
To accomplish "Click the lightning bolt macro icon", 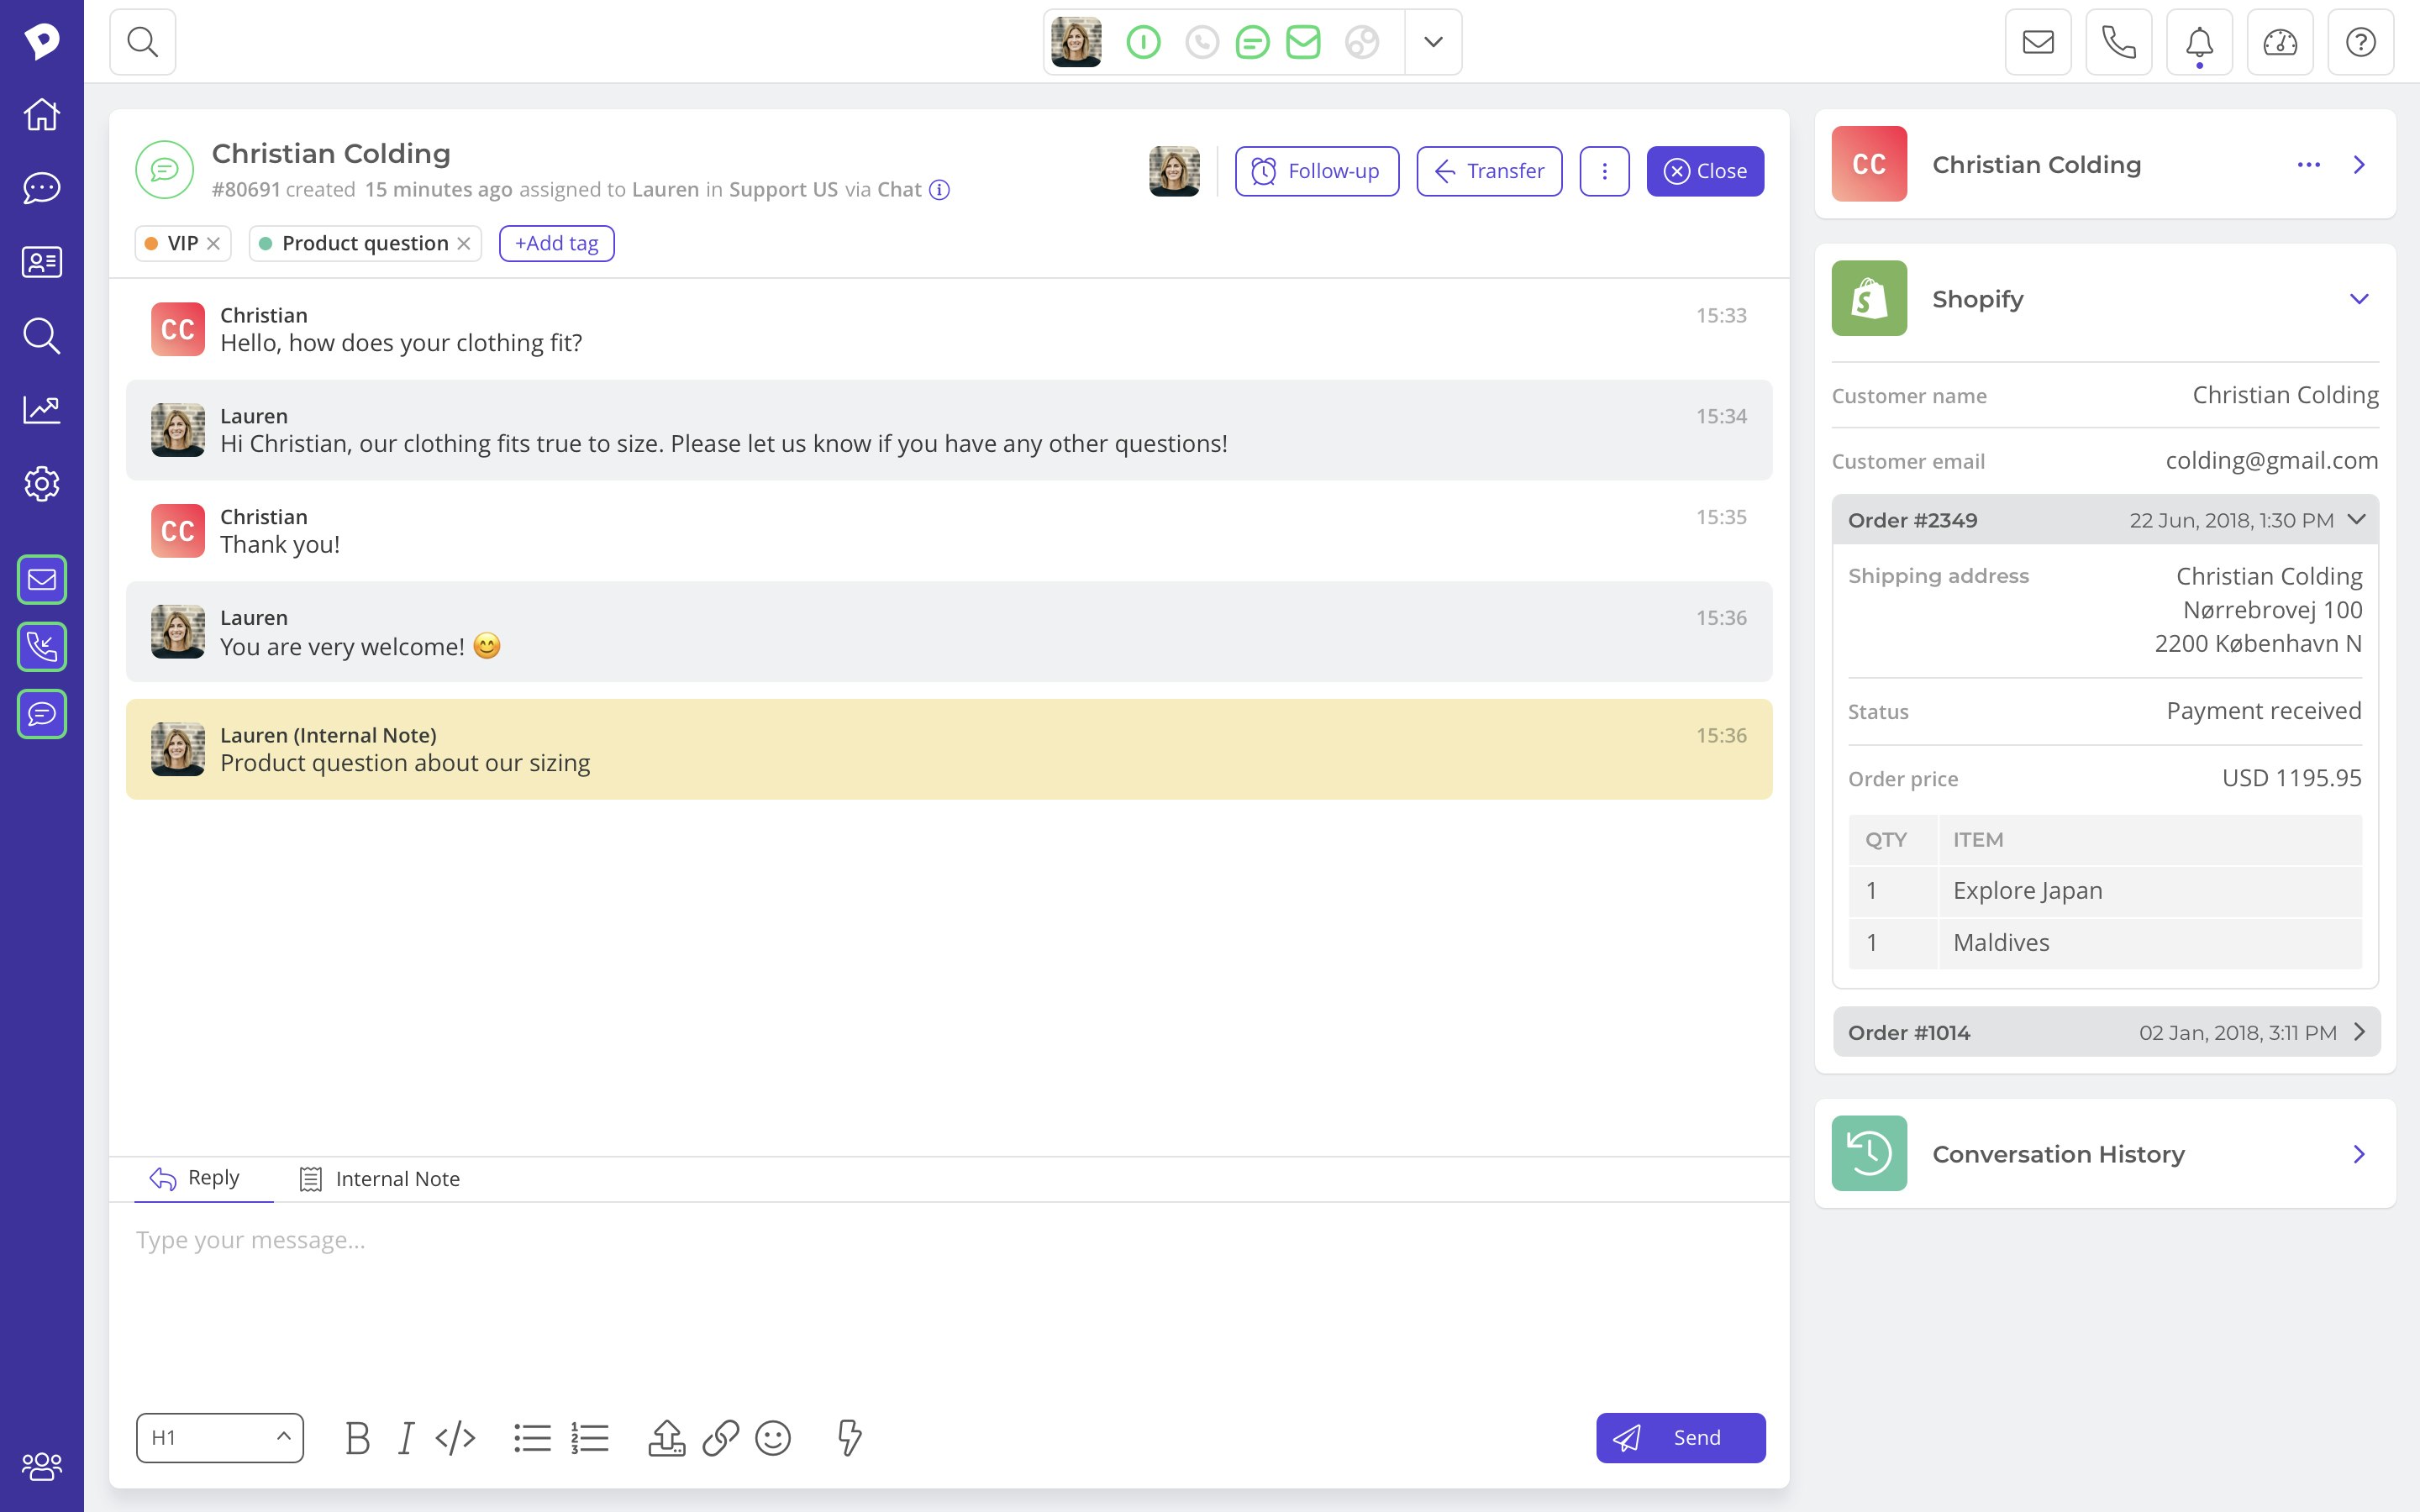I will pos(848,1437).
